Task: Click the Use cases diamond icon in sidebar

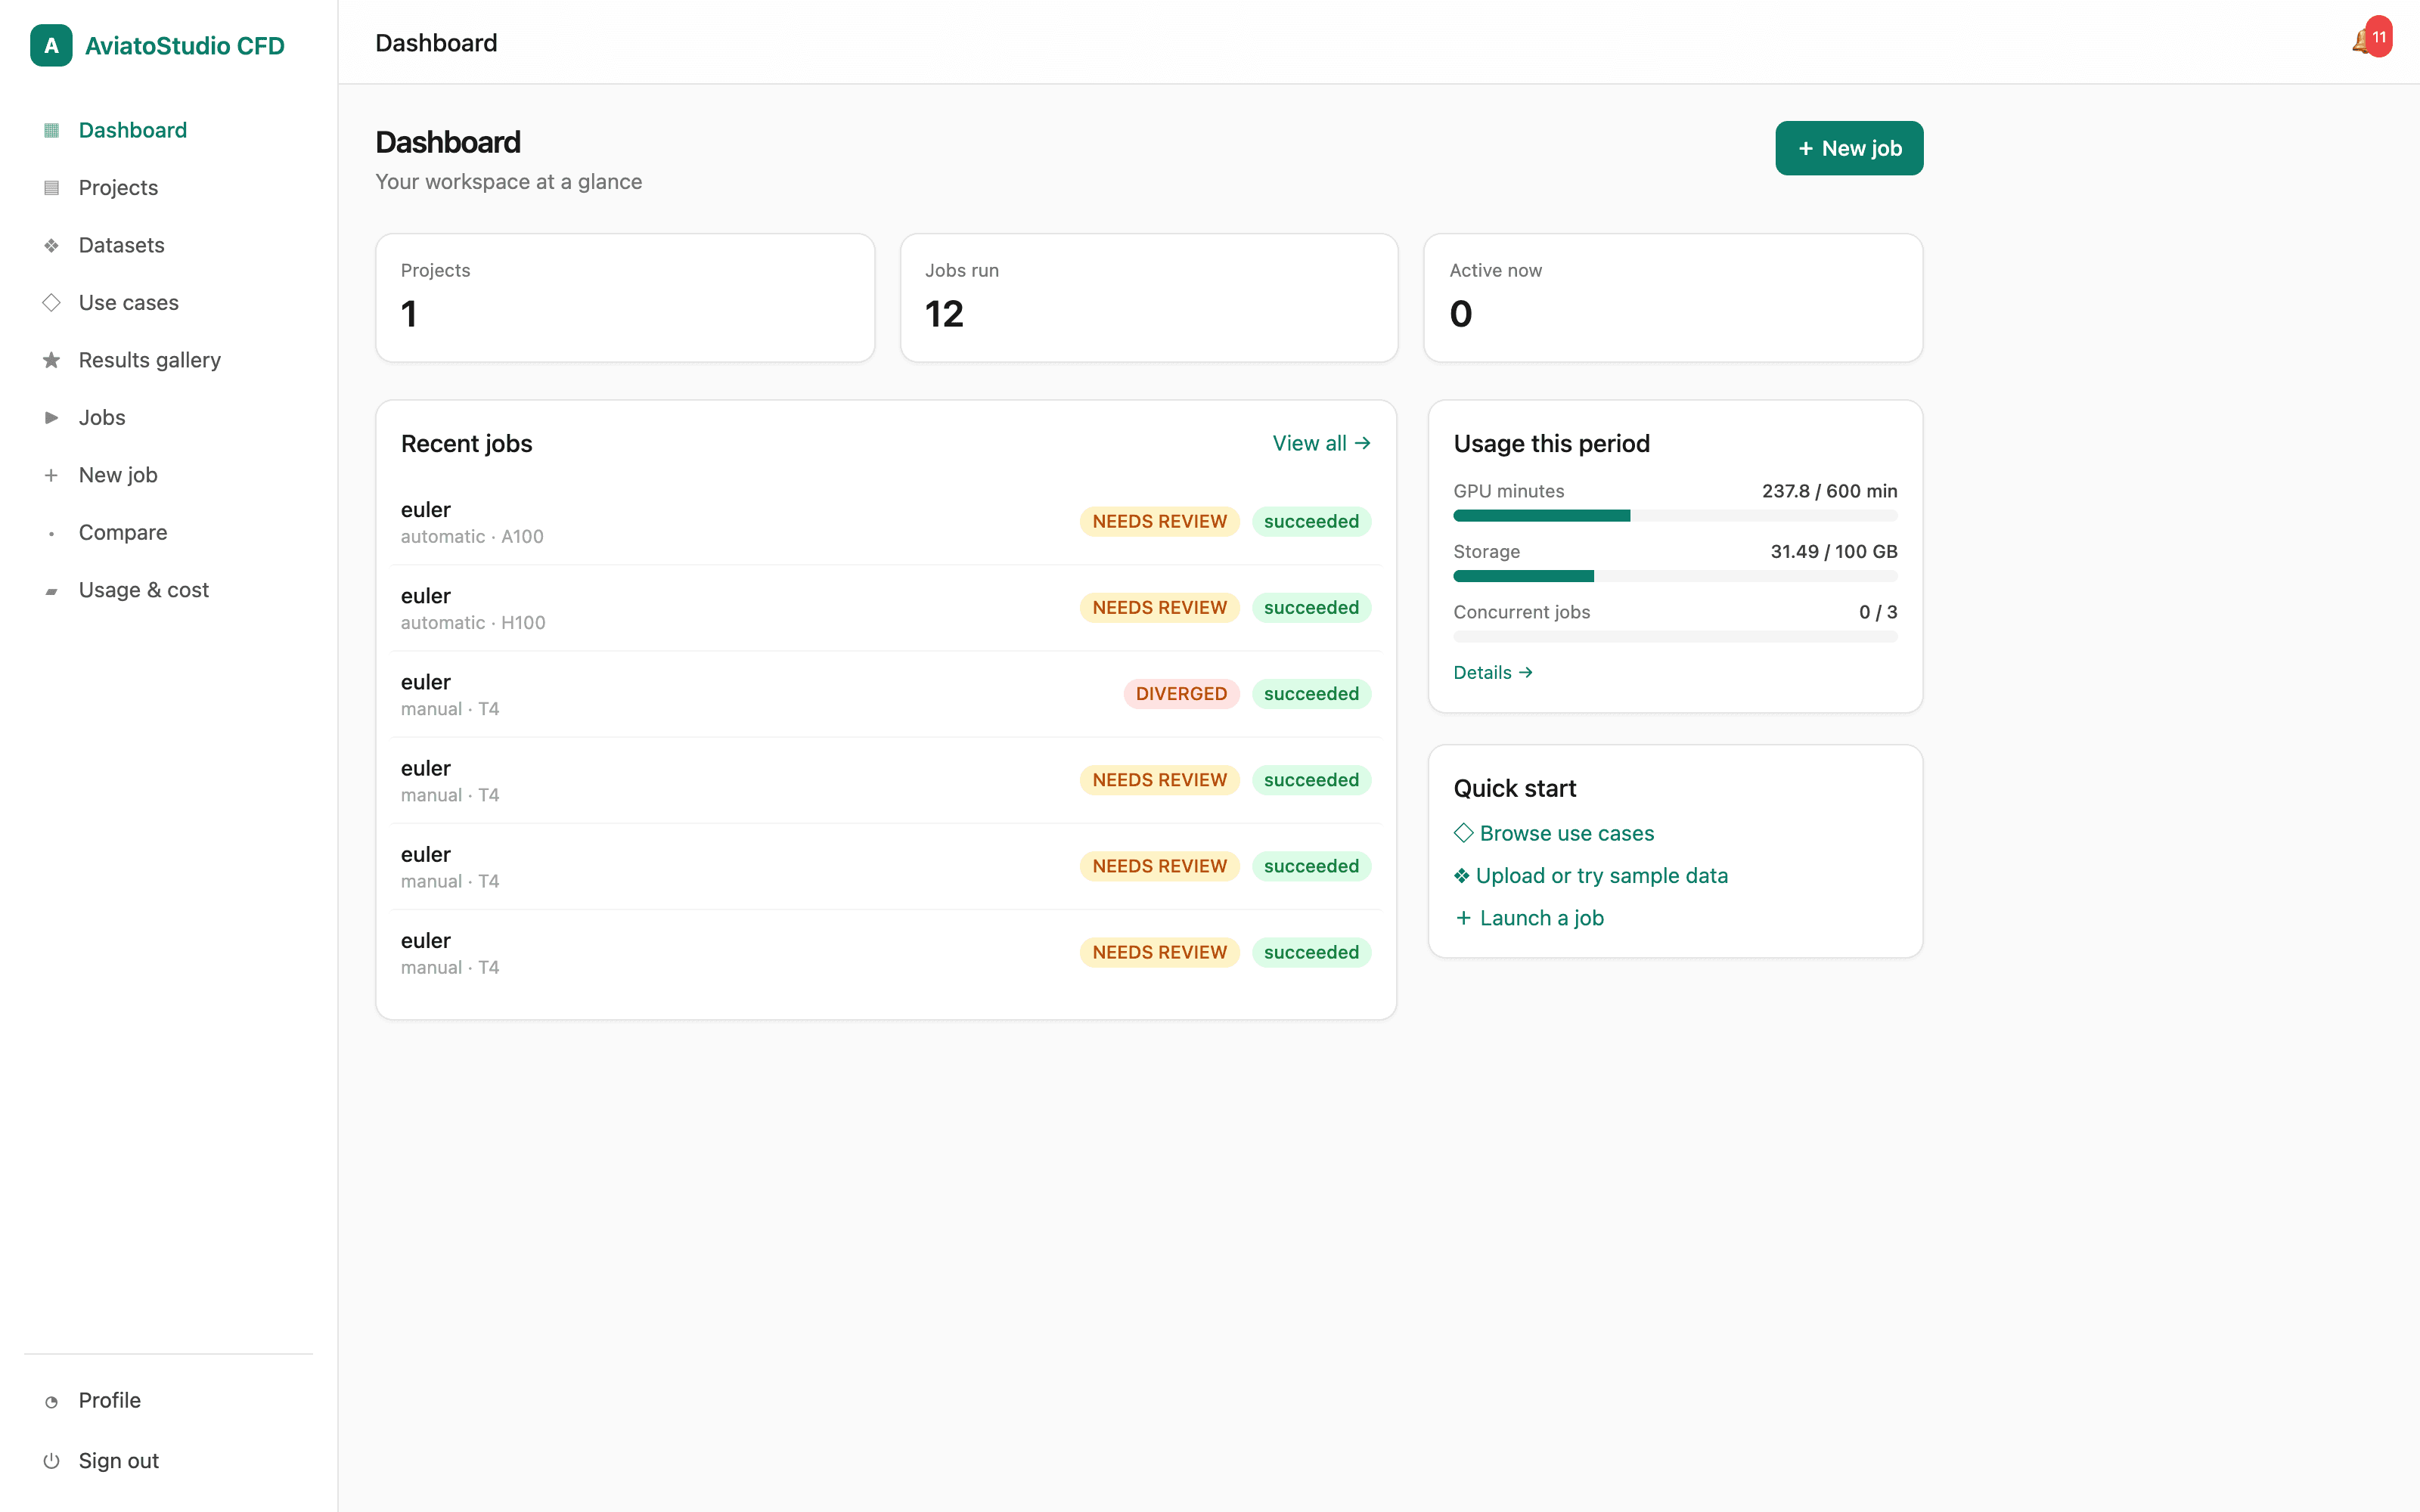Action: tap(51, 302)
